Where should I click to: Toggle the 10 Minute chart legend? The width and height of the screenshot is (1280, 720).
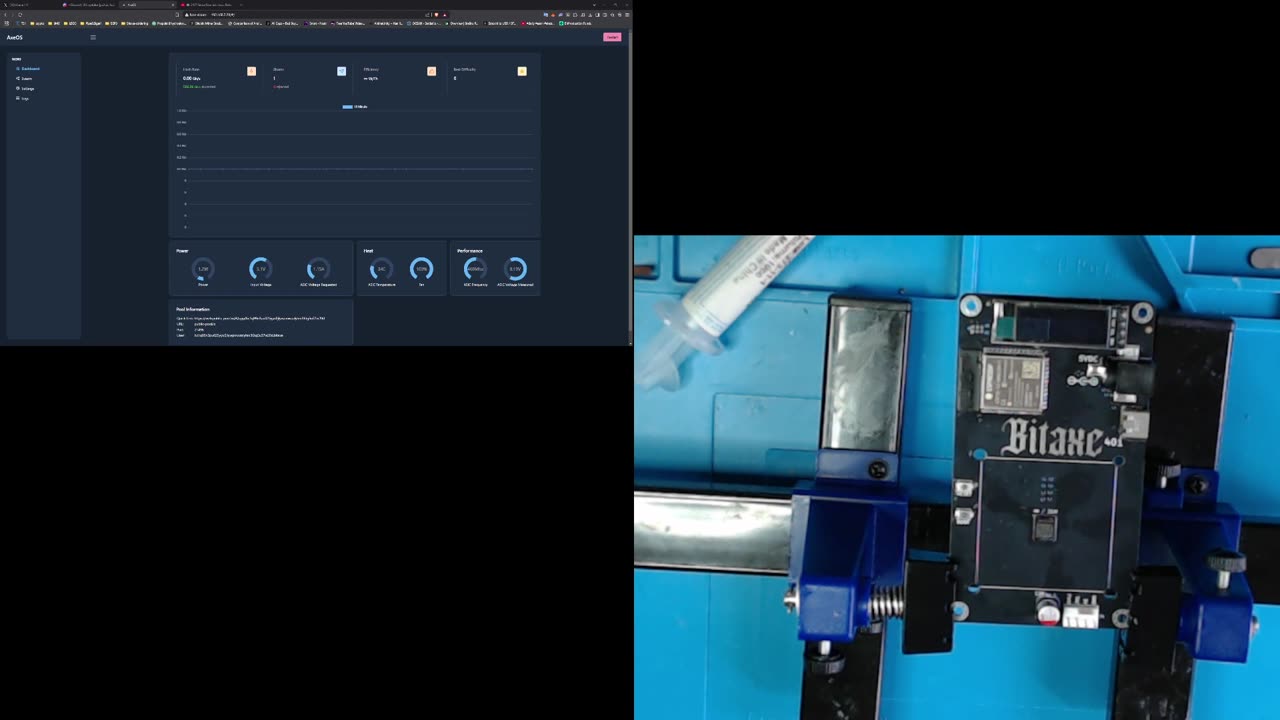(x=355, y=107)
